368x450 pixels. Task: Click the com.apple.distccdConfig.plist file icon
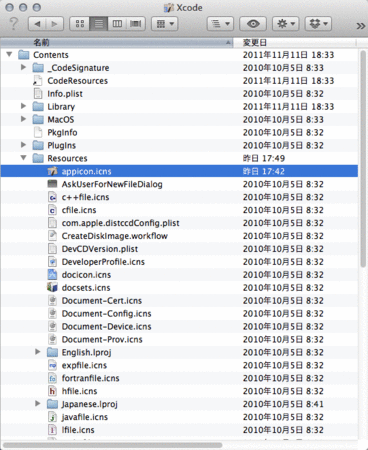(x=52, y=223)
